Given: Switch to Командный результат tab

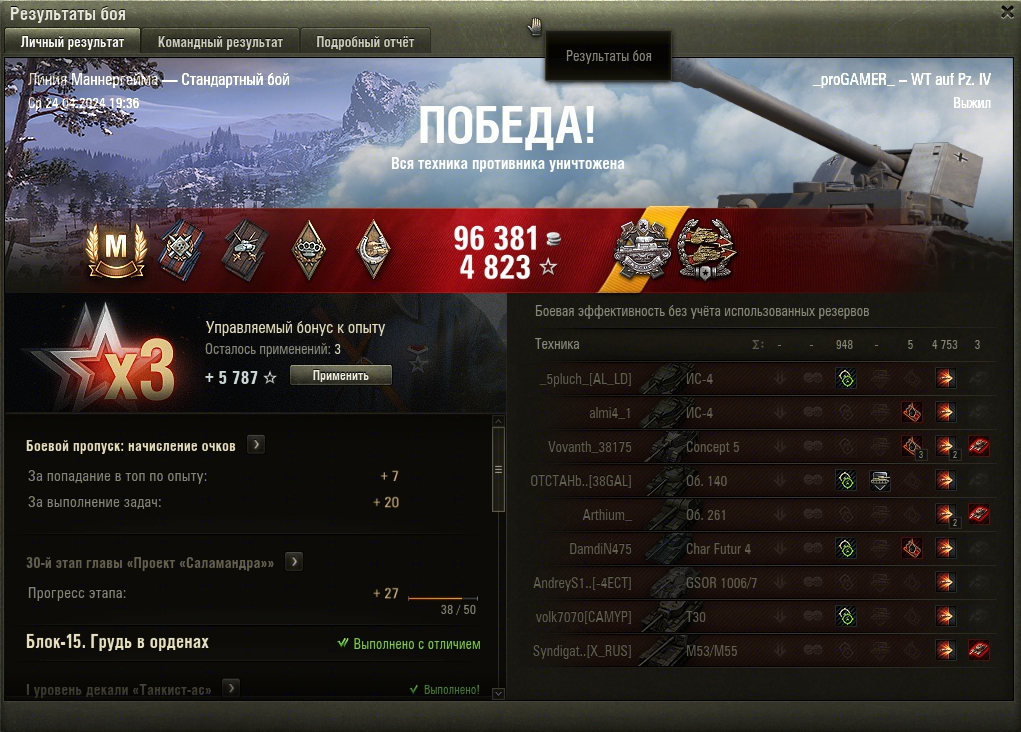Looking at the screenshot, I should pos(220,42).
